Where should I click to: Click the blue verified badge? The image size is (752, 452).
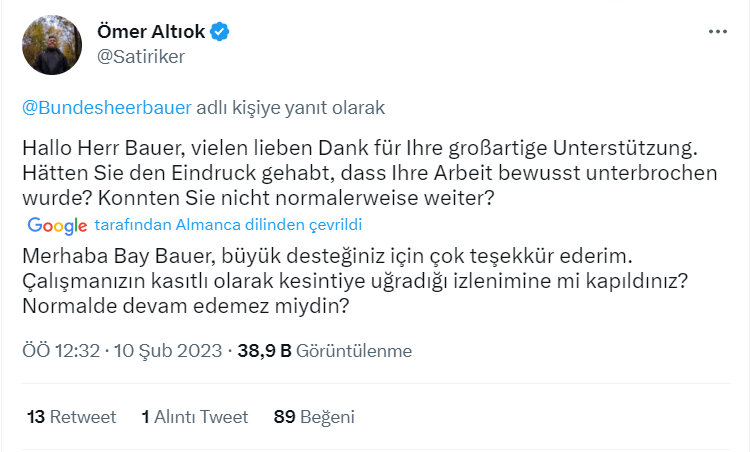tap(220, 32)
